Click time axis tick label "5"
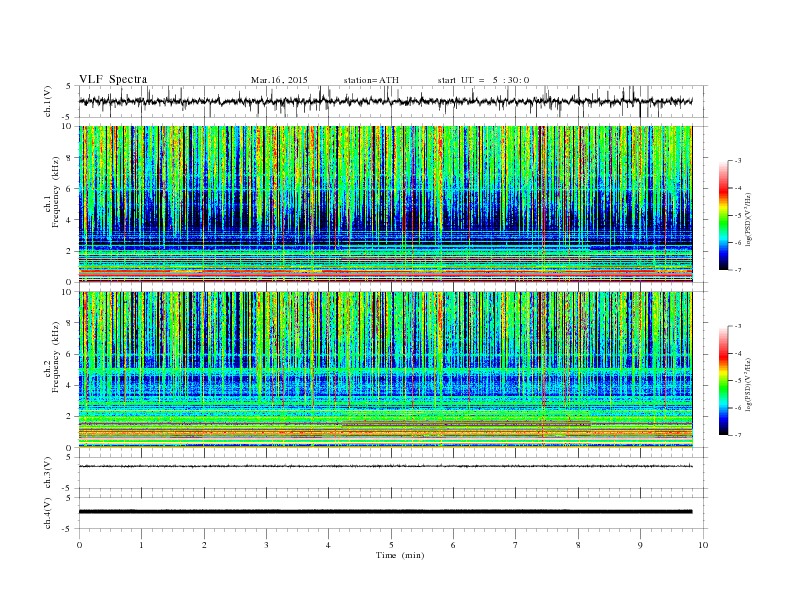 coord(391,545)
